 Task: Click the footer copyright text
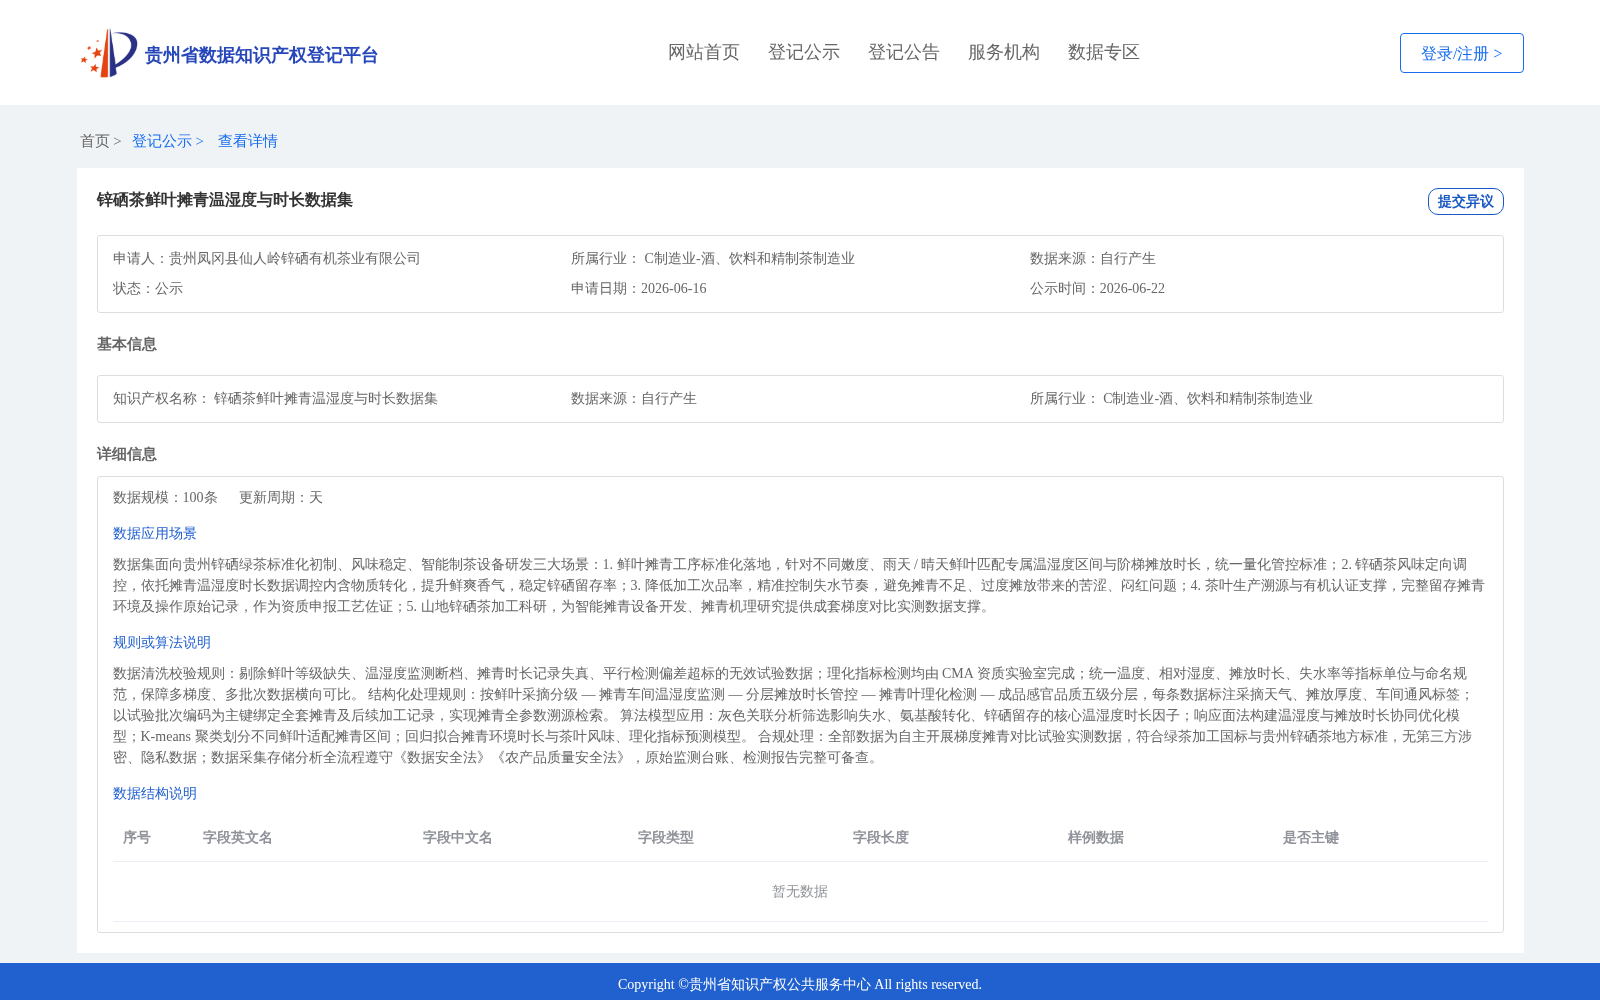tap(800, 984)
